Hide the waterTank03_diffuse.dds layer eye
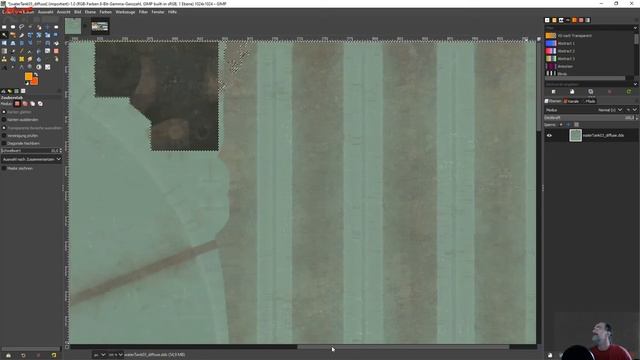This screenshot has height=360, width=640. point(549,136)
